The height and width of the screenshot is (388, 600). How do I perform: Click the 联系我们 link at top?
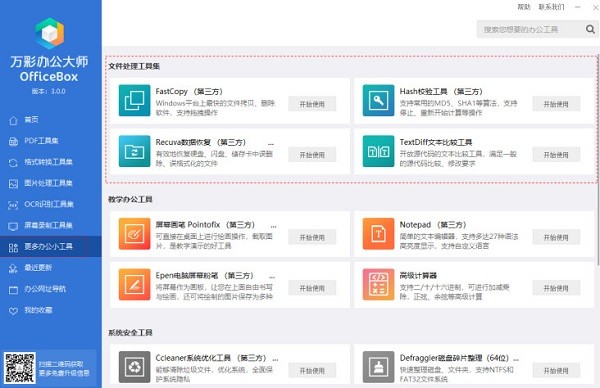click(x=551, y=7)
